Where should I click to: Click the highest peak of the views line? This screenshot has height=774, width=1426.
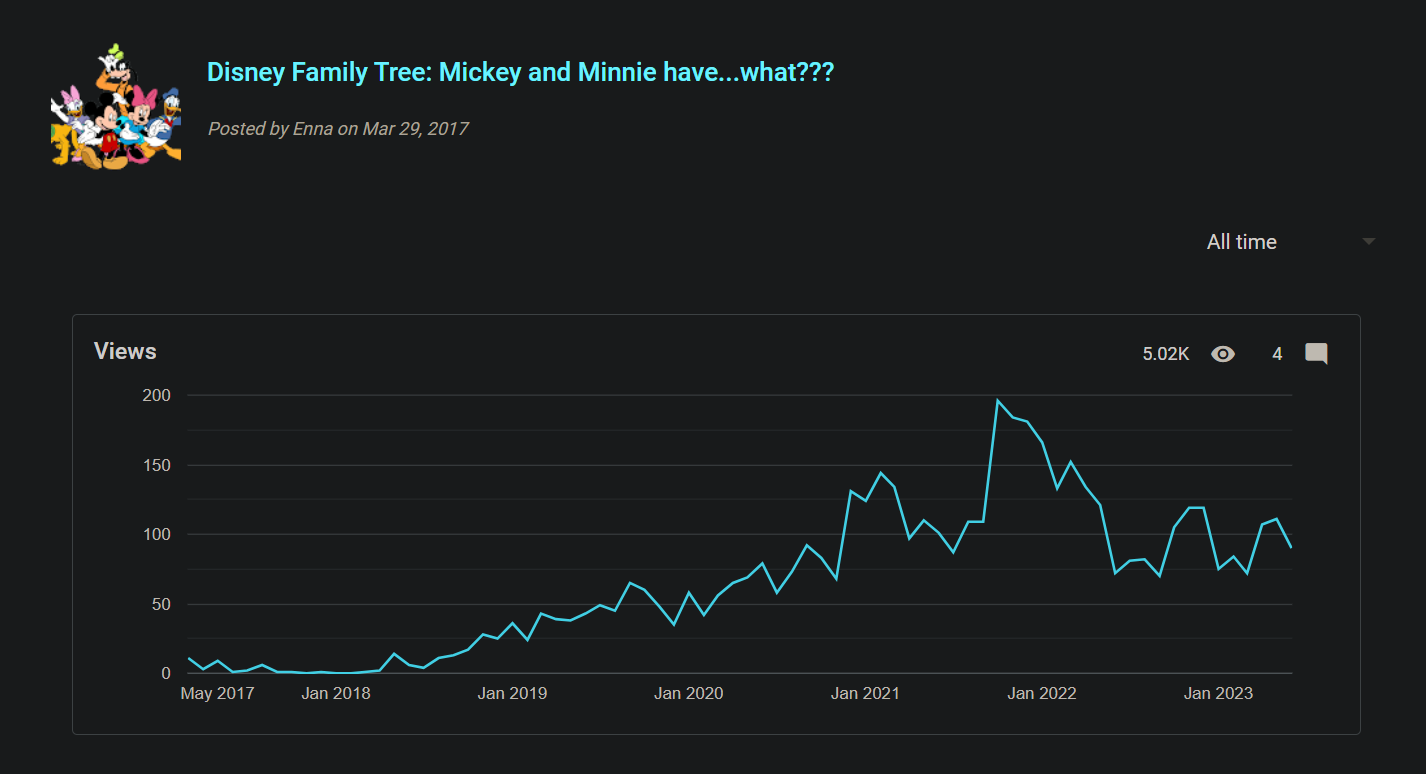tap(997, 400)
